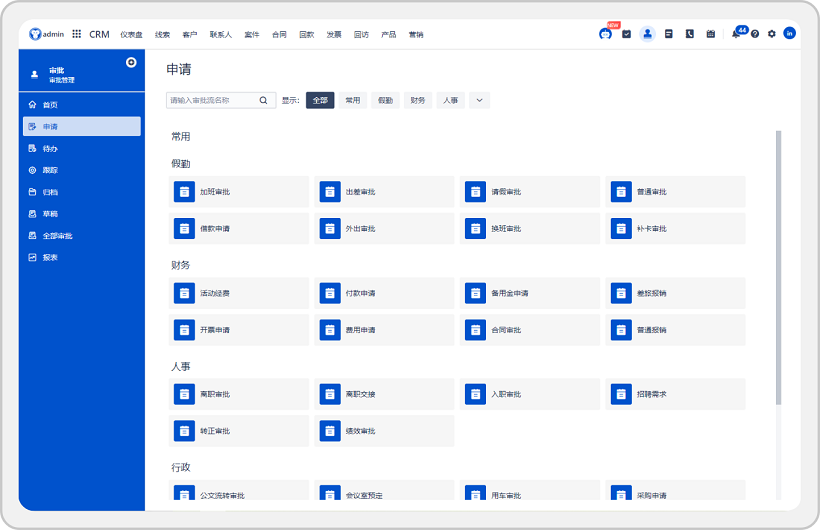This screenshot has height=530, width=820.
Task: Click the approval name search input field
Action: [x=212, y=100]
